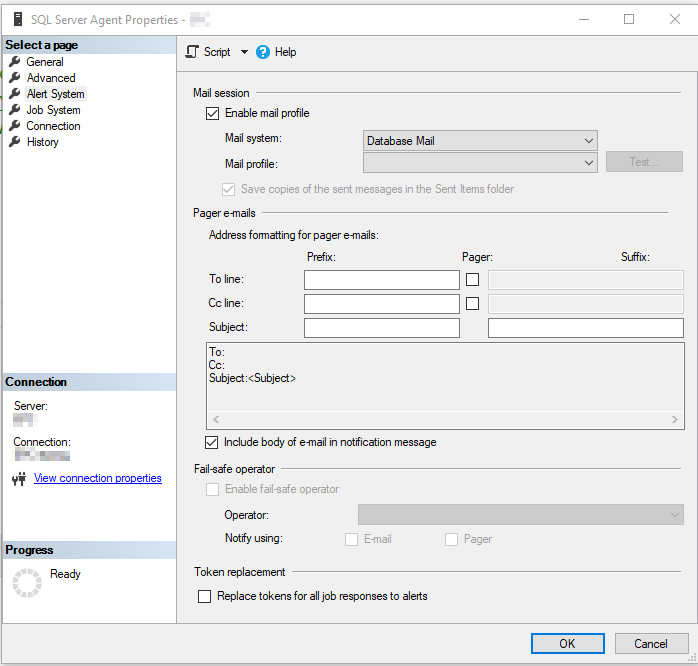Open the History page
698x666 pixels.
(42, 142)
